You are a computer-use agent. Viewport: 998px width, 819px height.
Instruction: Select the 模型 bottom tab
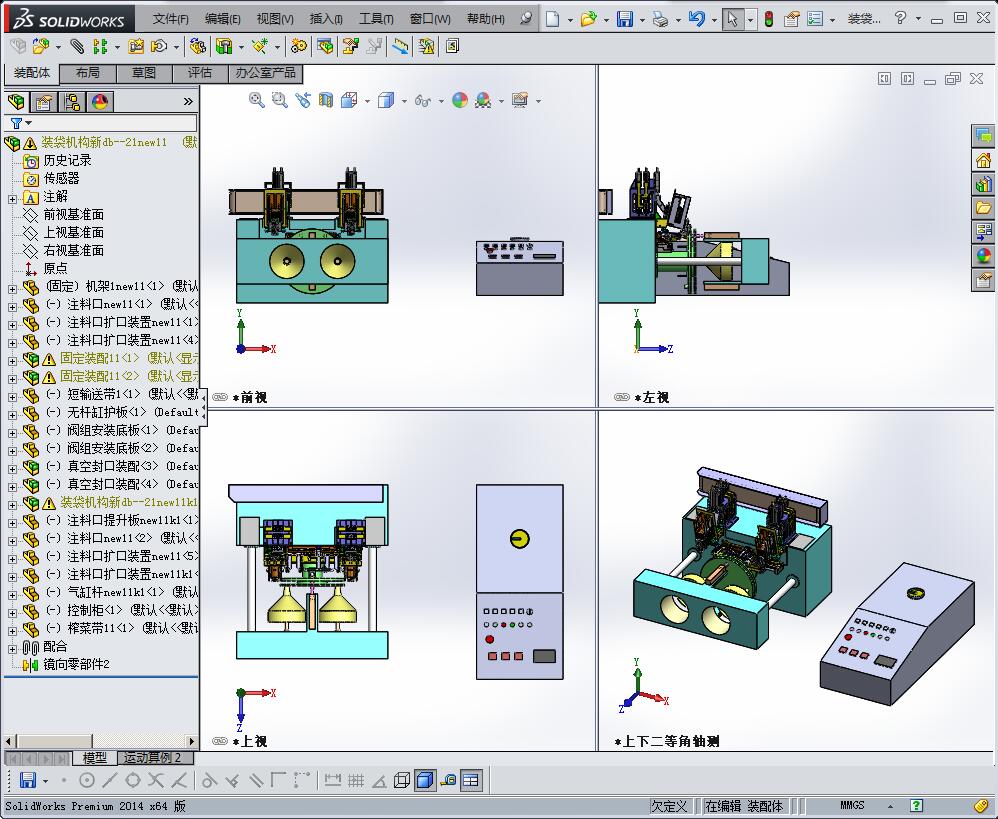pos(95,758)
